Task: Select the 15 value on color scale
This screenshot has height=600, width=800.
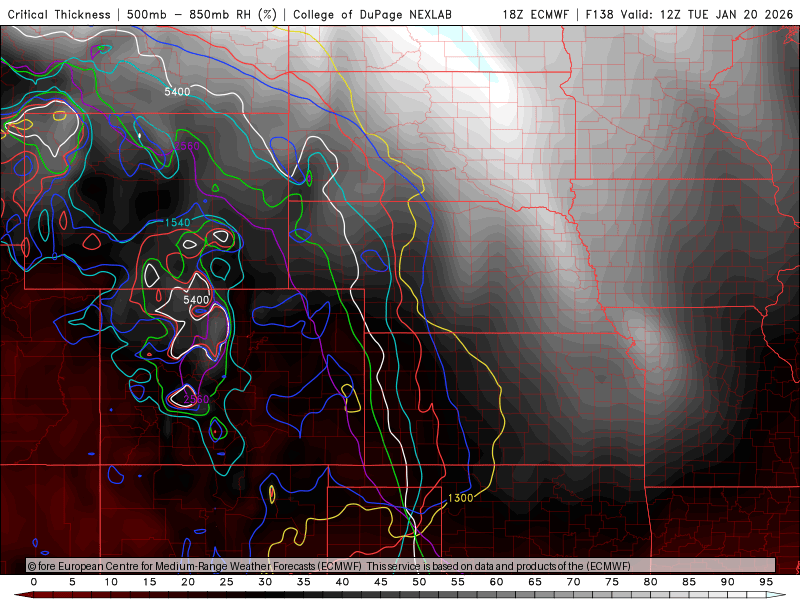Action: click(x=149, y=582)
